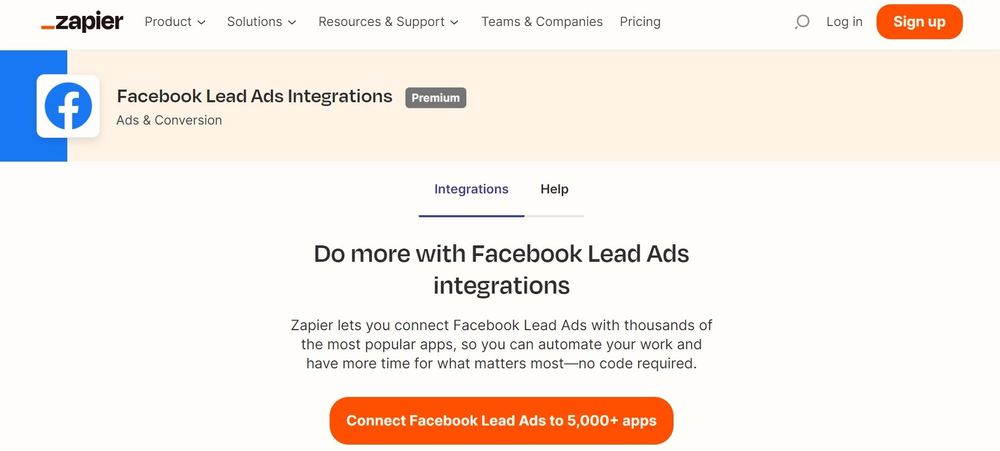Screen dimensions: 1000x451
Task: Open Resources & Support menu
Action: pos(388,22)
